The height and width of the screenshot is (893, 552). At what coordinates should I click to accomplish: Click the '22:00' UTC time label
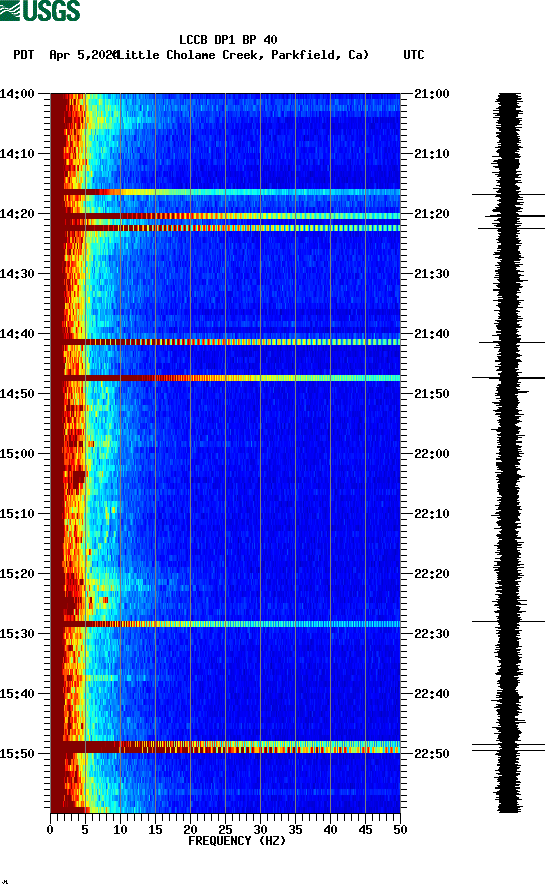coord(432,454)
